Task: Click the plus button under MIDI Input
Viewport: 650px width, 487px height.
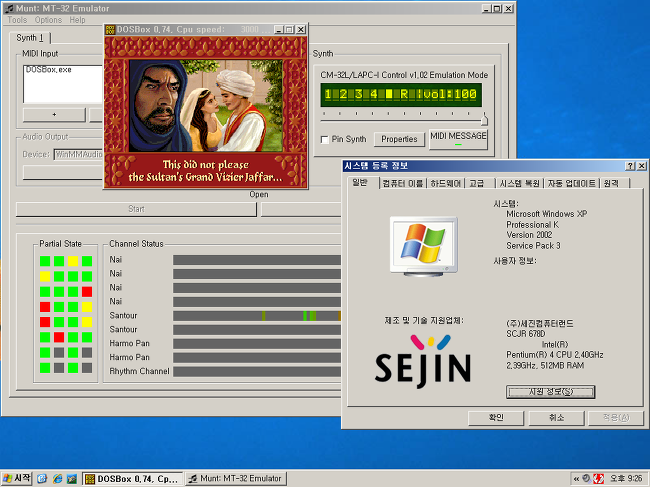Action: coord(54,114)
